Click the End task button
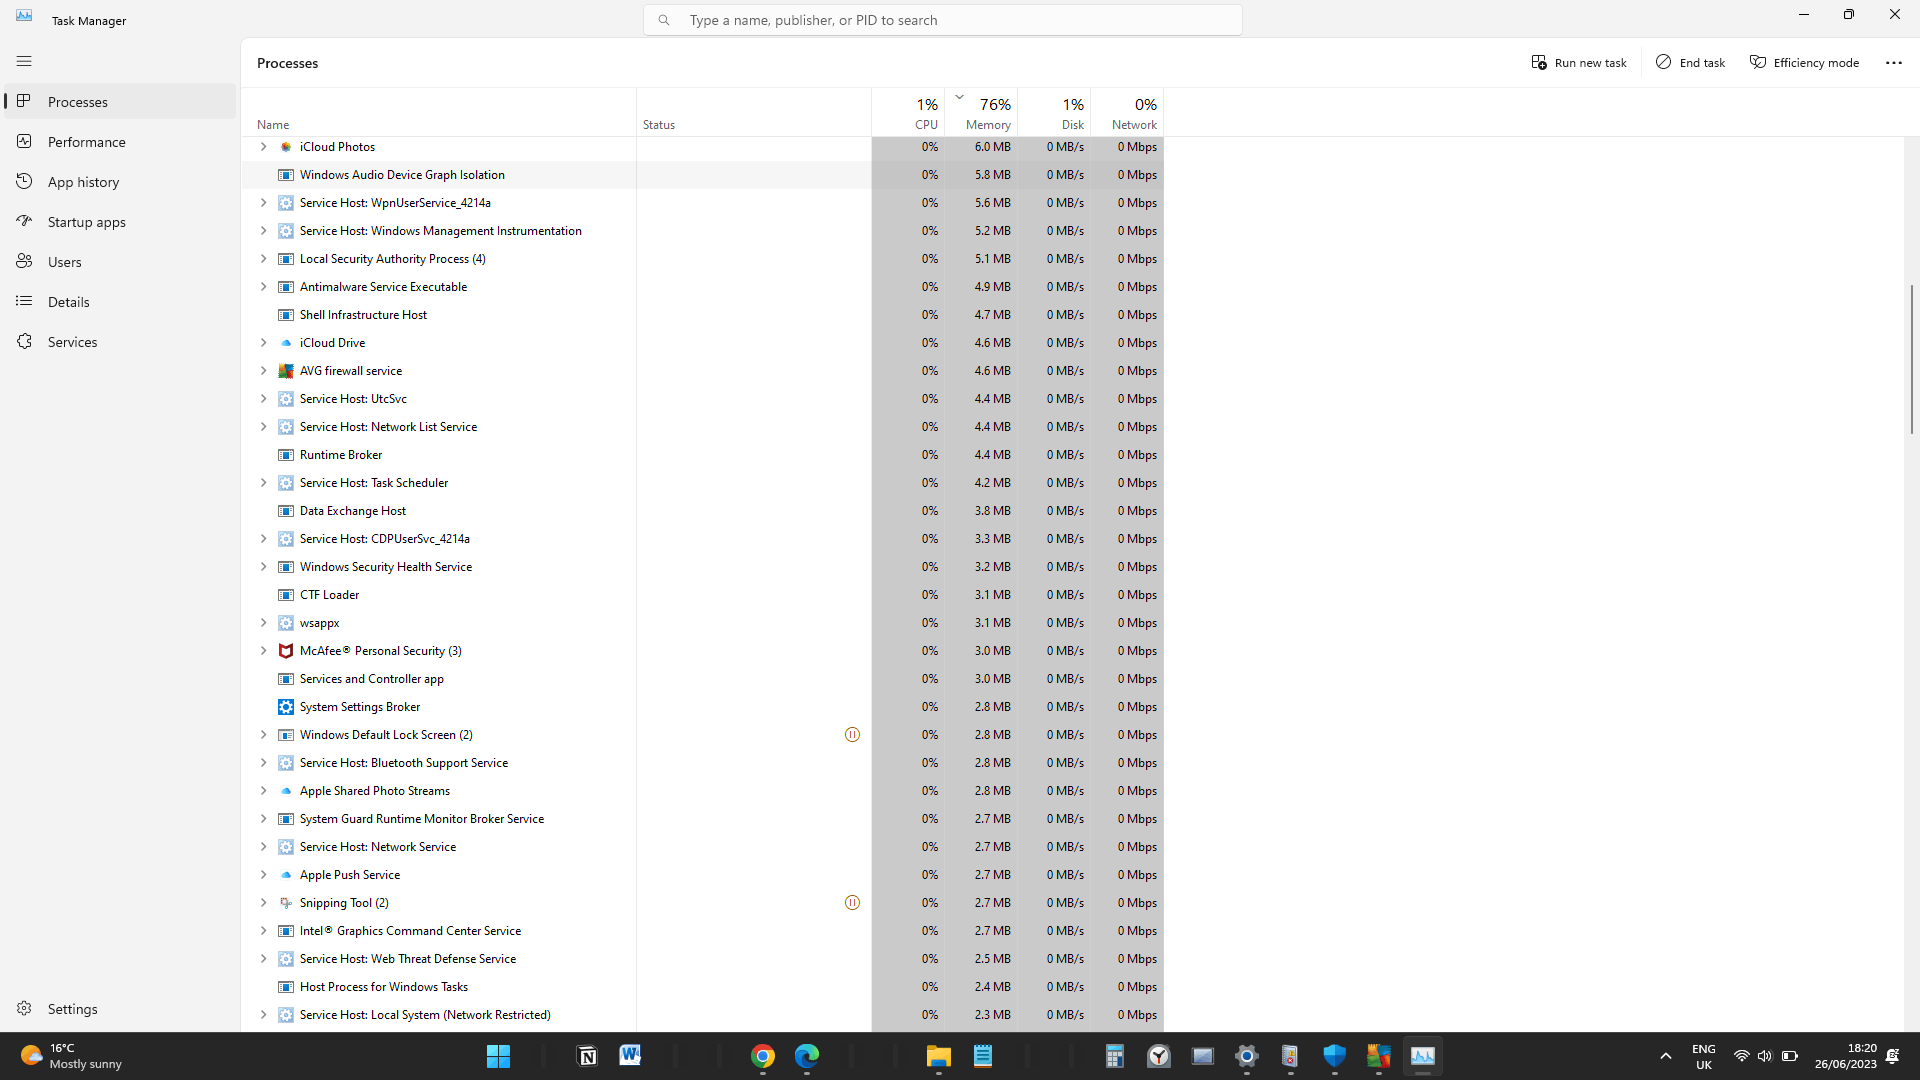This screenshot has height=1080, width=1920. tap(1690, 62)
